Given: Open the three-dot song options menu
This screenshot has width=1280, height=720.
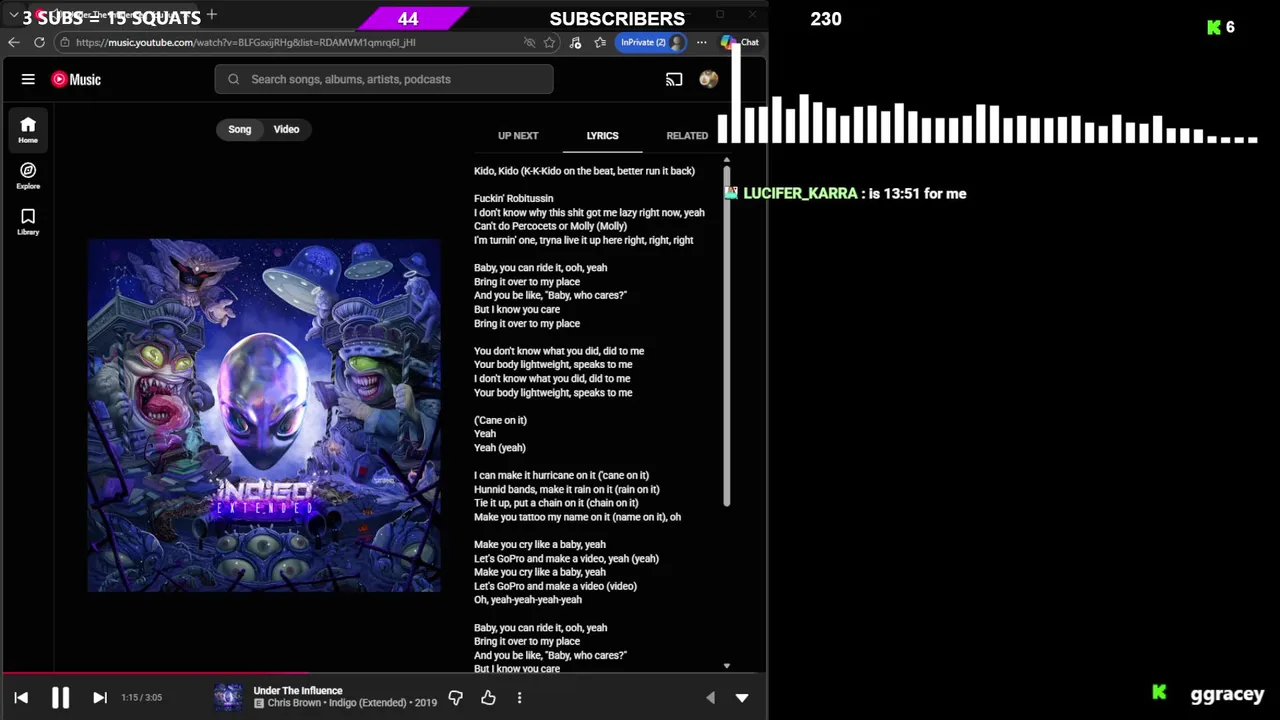Looking at the screenshot, I should coord(519,698).
